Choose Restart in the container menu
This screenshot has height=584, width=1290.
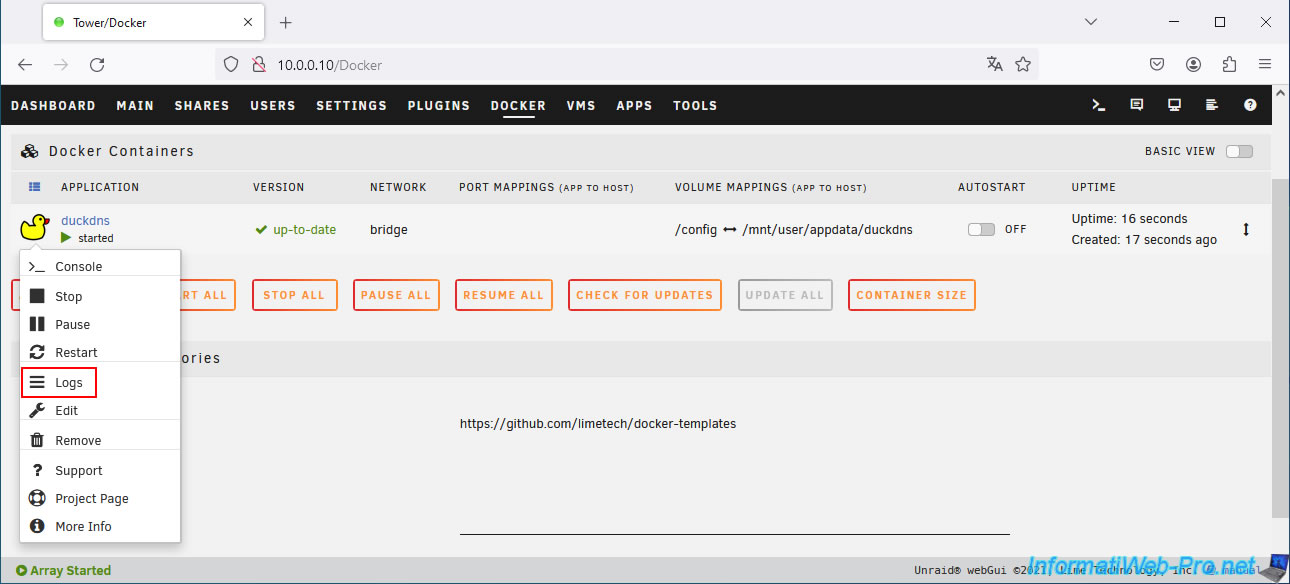75,352
